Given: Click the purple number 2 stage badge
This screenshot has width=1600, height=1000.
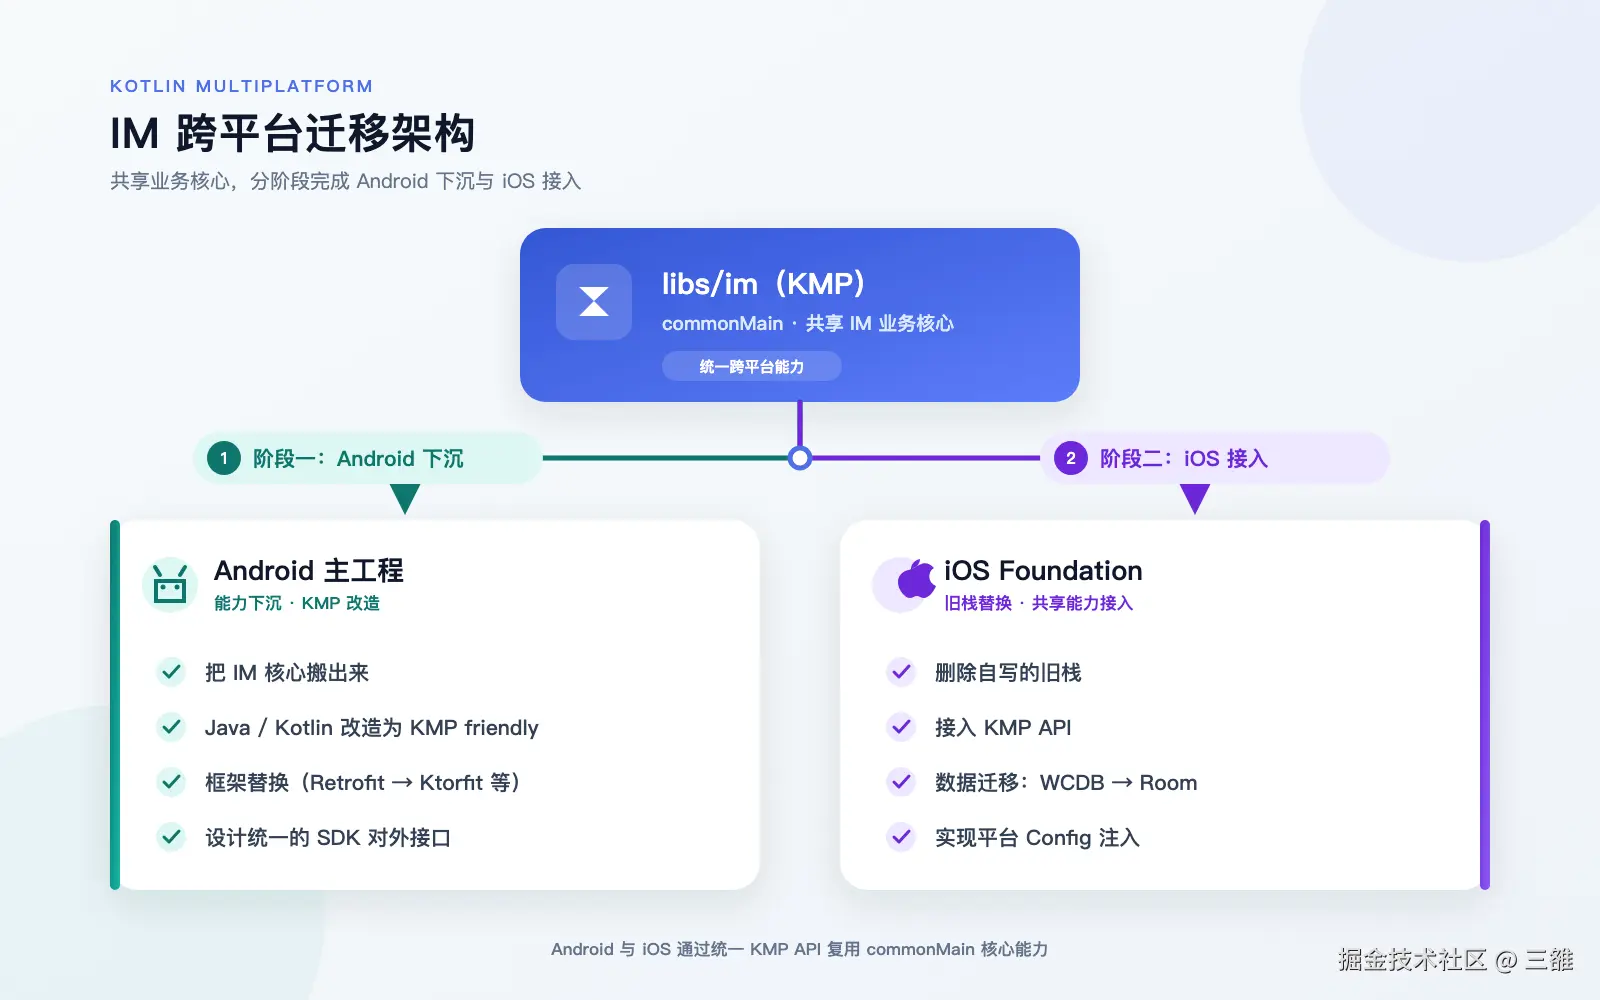Looking at the screenshot, I should pos(1071,458).
